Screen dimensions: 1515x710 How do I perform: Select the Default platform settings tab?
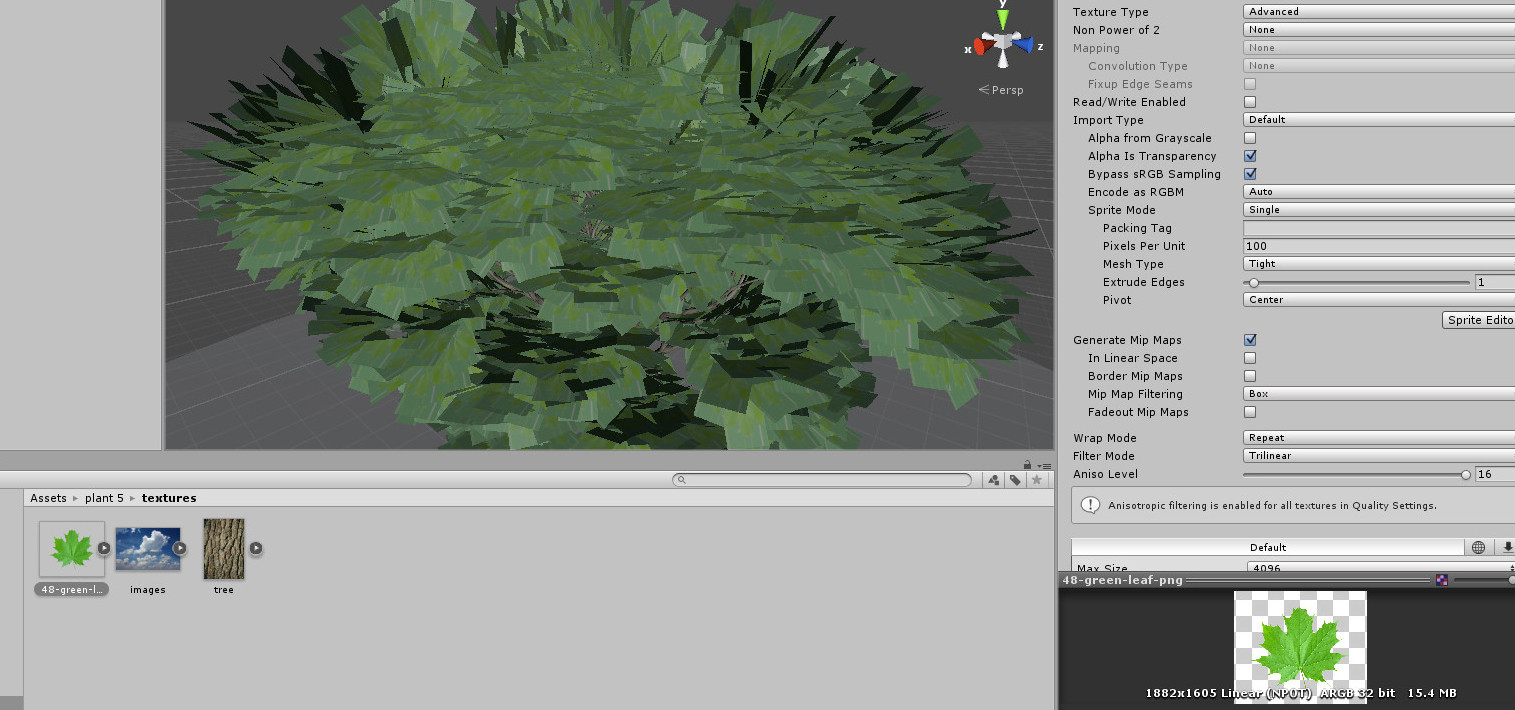pos(1268,547)
